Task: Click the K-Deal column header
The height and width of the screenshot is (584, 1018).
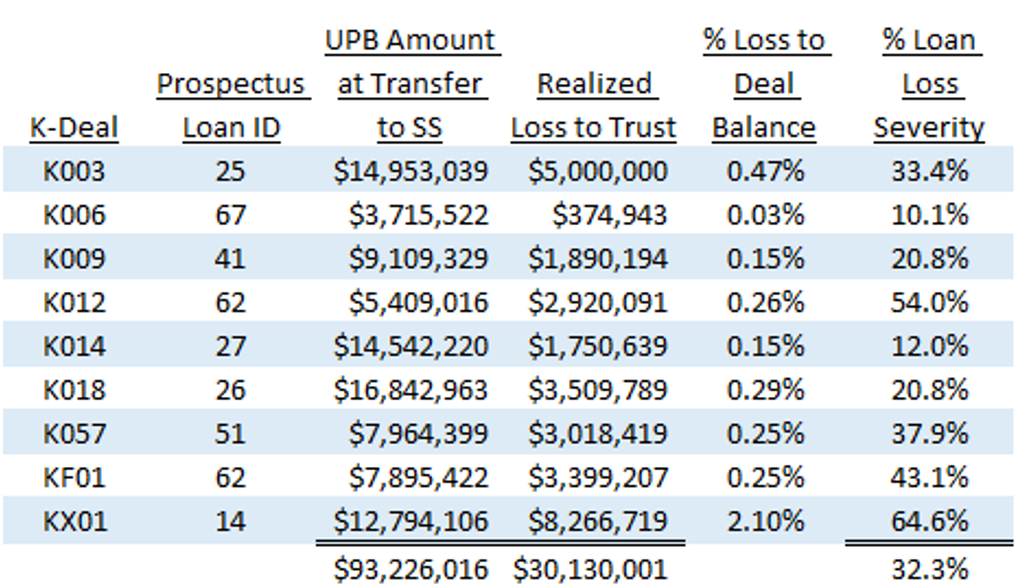Action: click(x=74, y=128)
